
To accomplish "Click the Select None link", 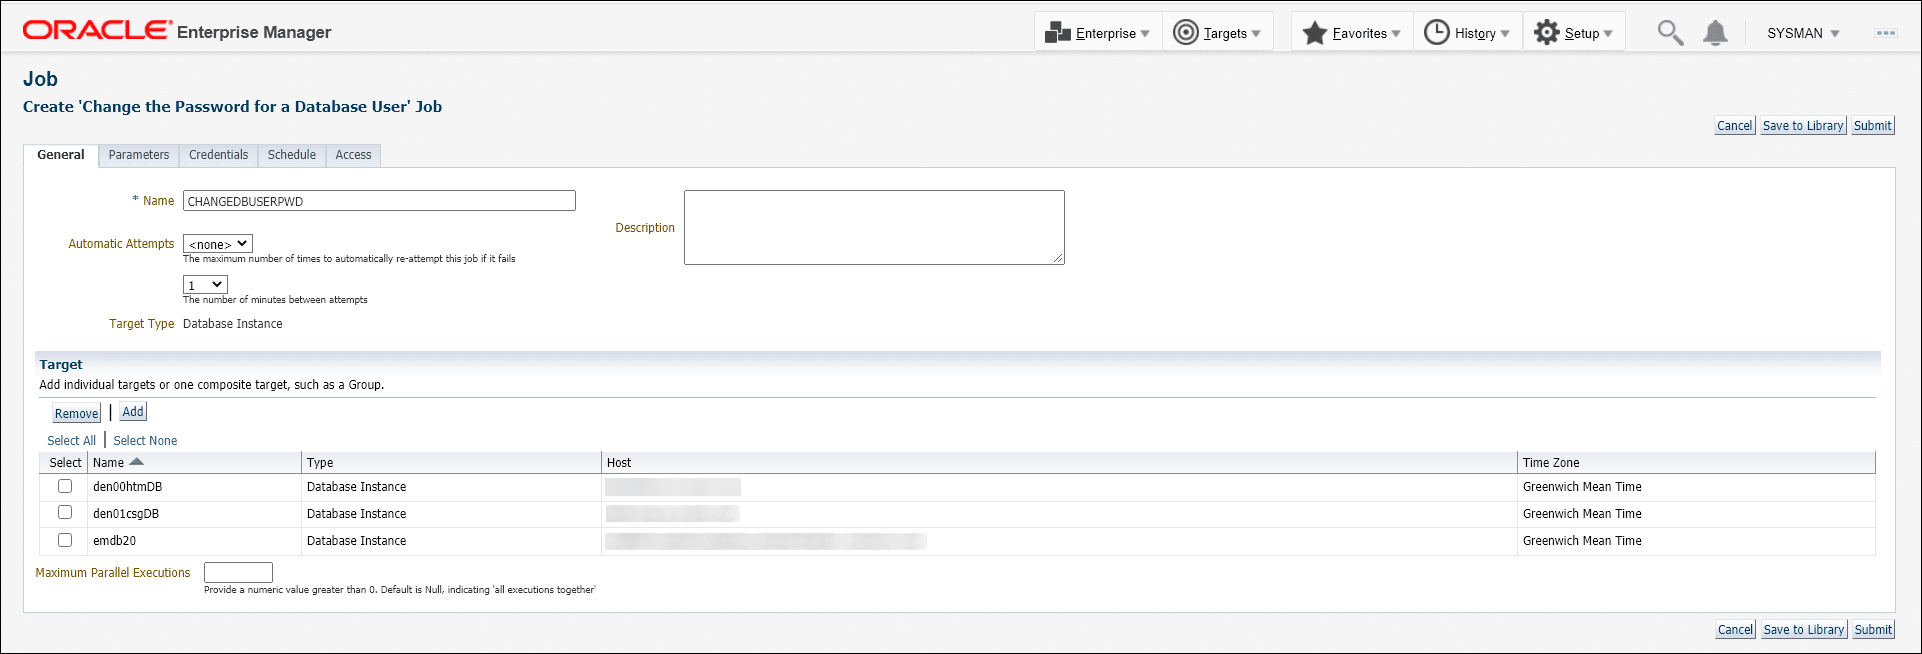I will click(x=145, y=441).
